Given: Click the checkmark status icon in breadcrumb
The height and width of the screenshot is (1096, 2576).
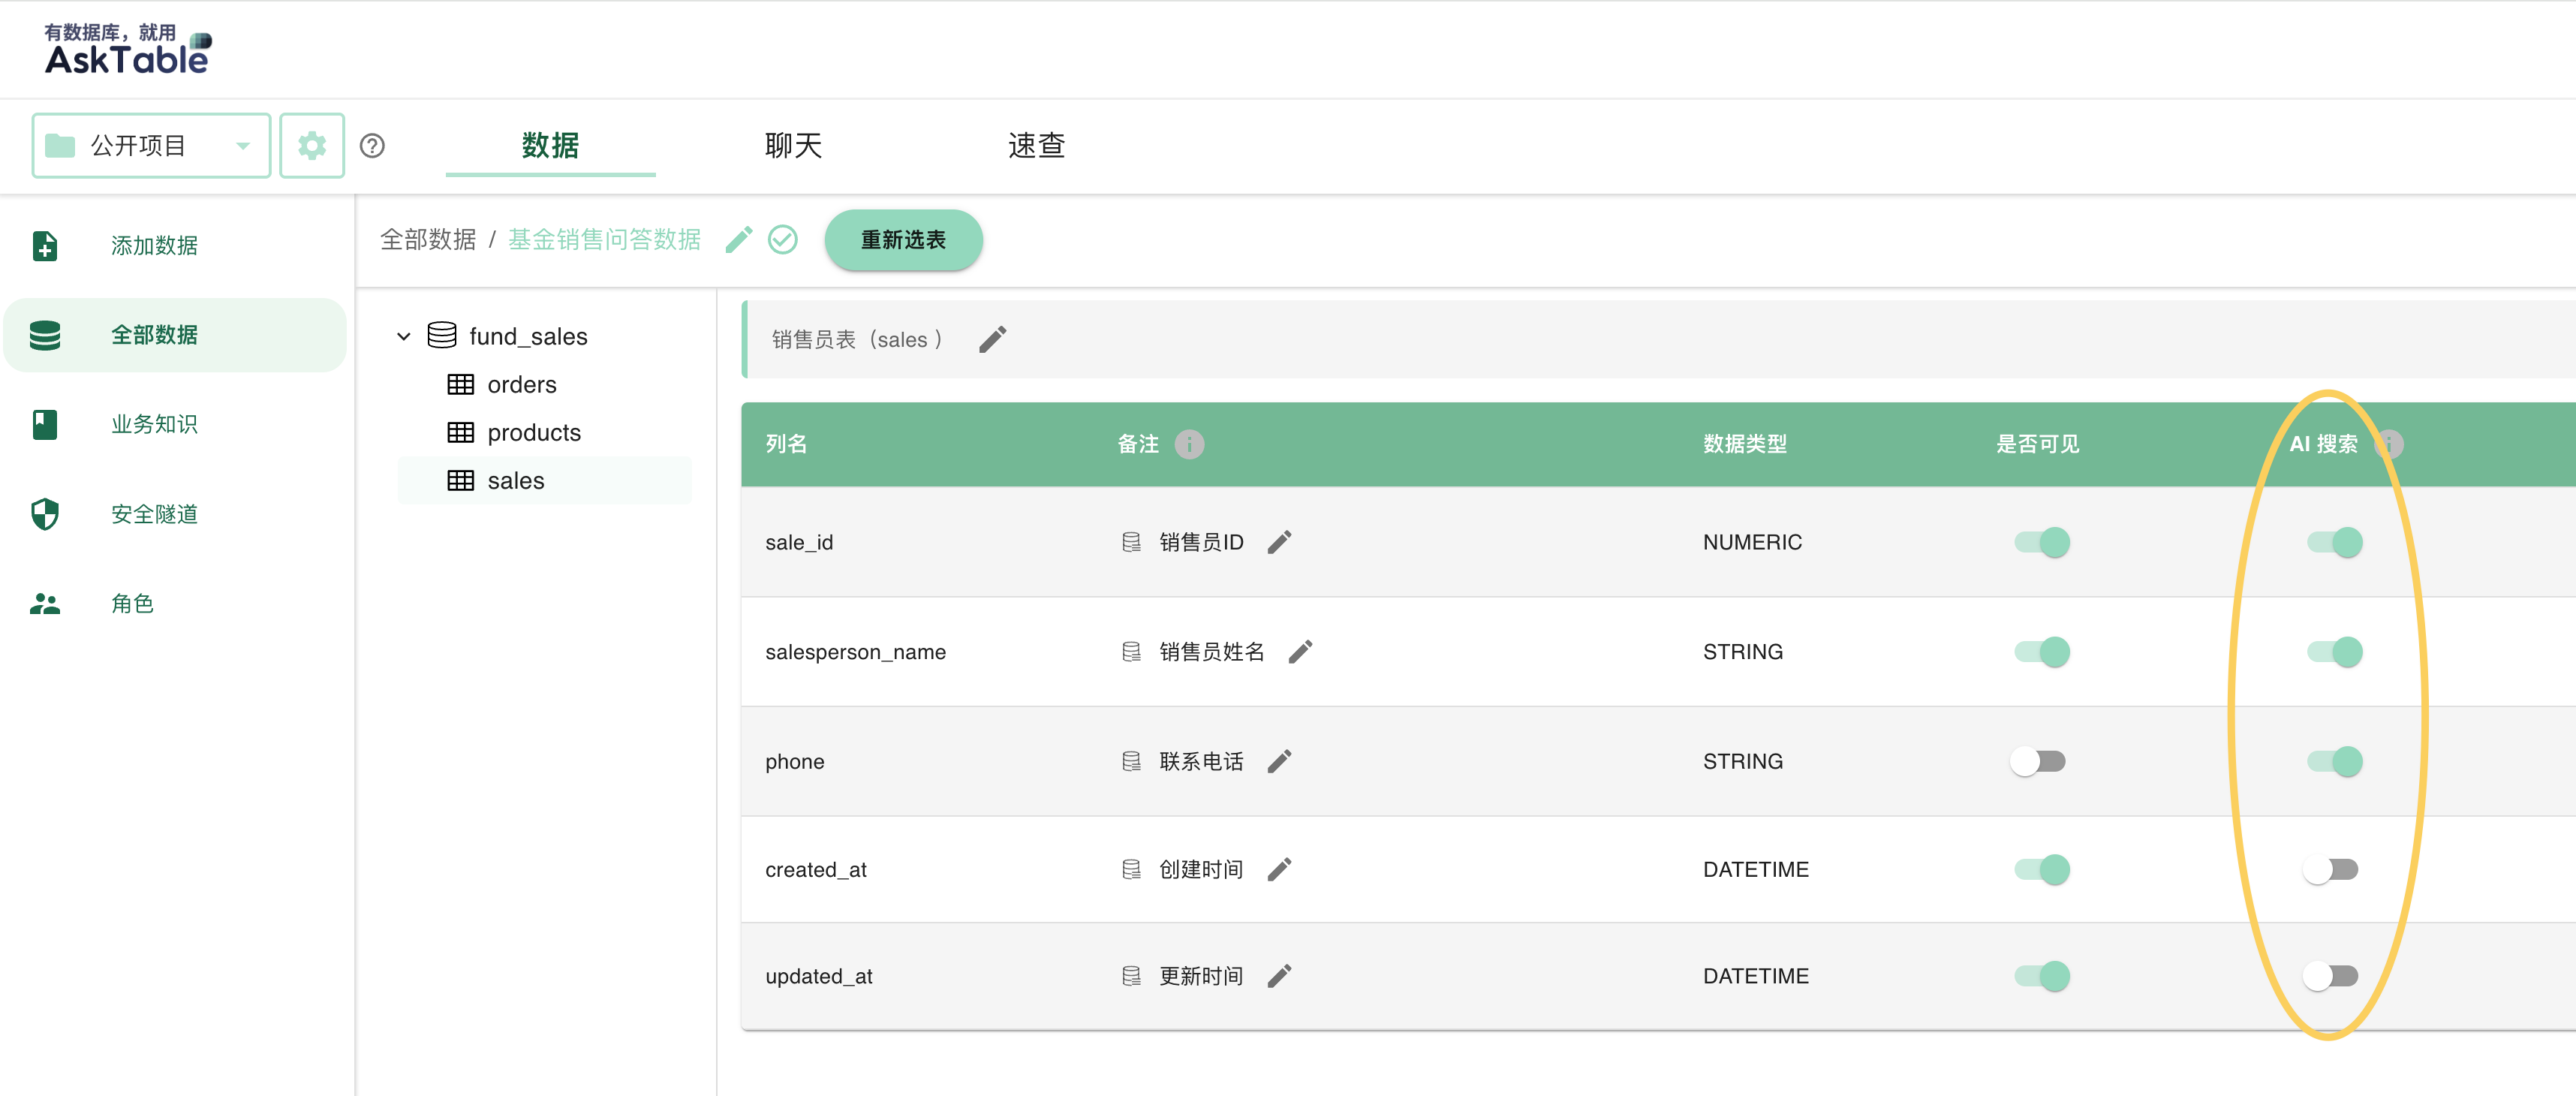Looking at the screenshot, I should [782, 240].
